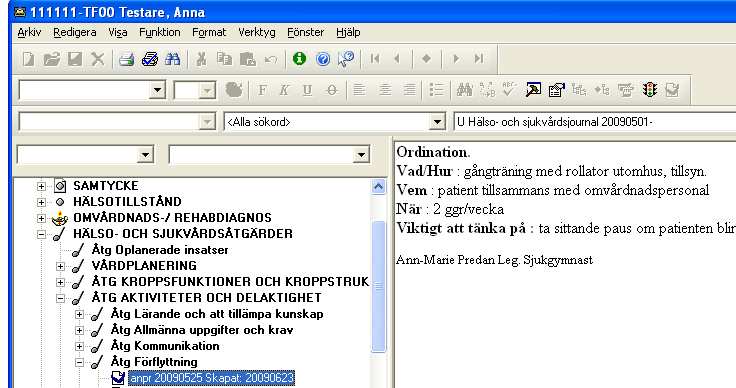Toggle italic (K) formatting
Image resolution: width=736 pixels, height=388 pixels.
coord(284,90)
